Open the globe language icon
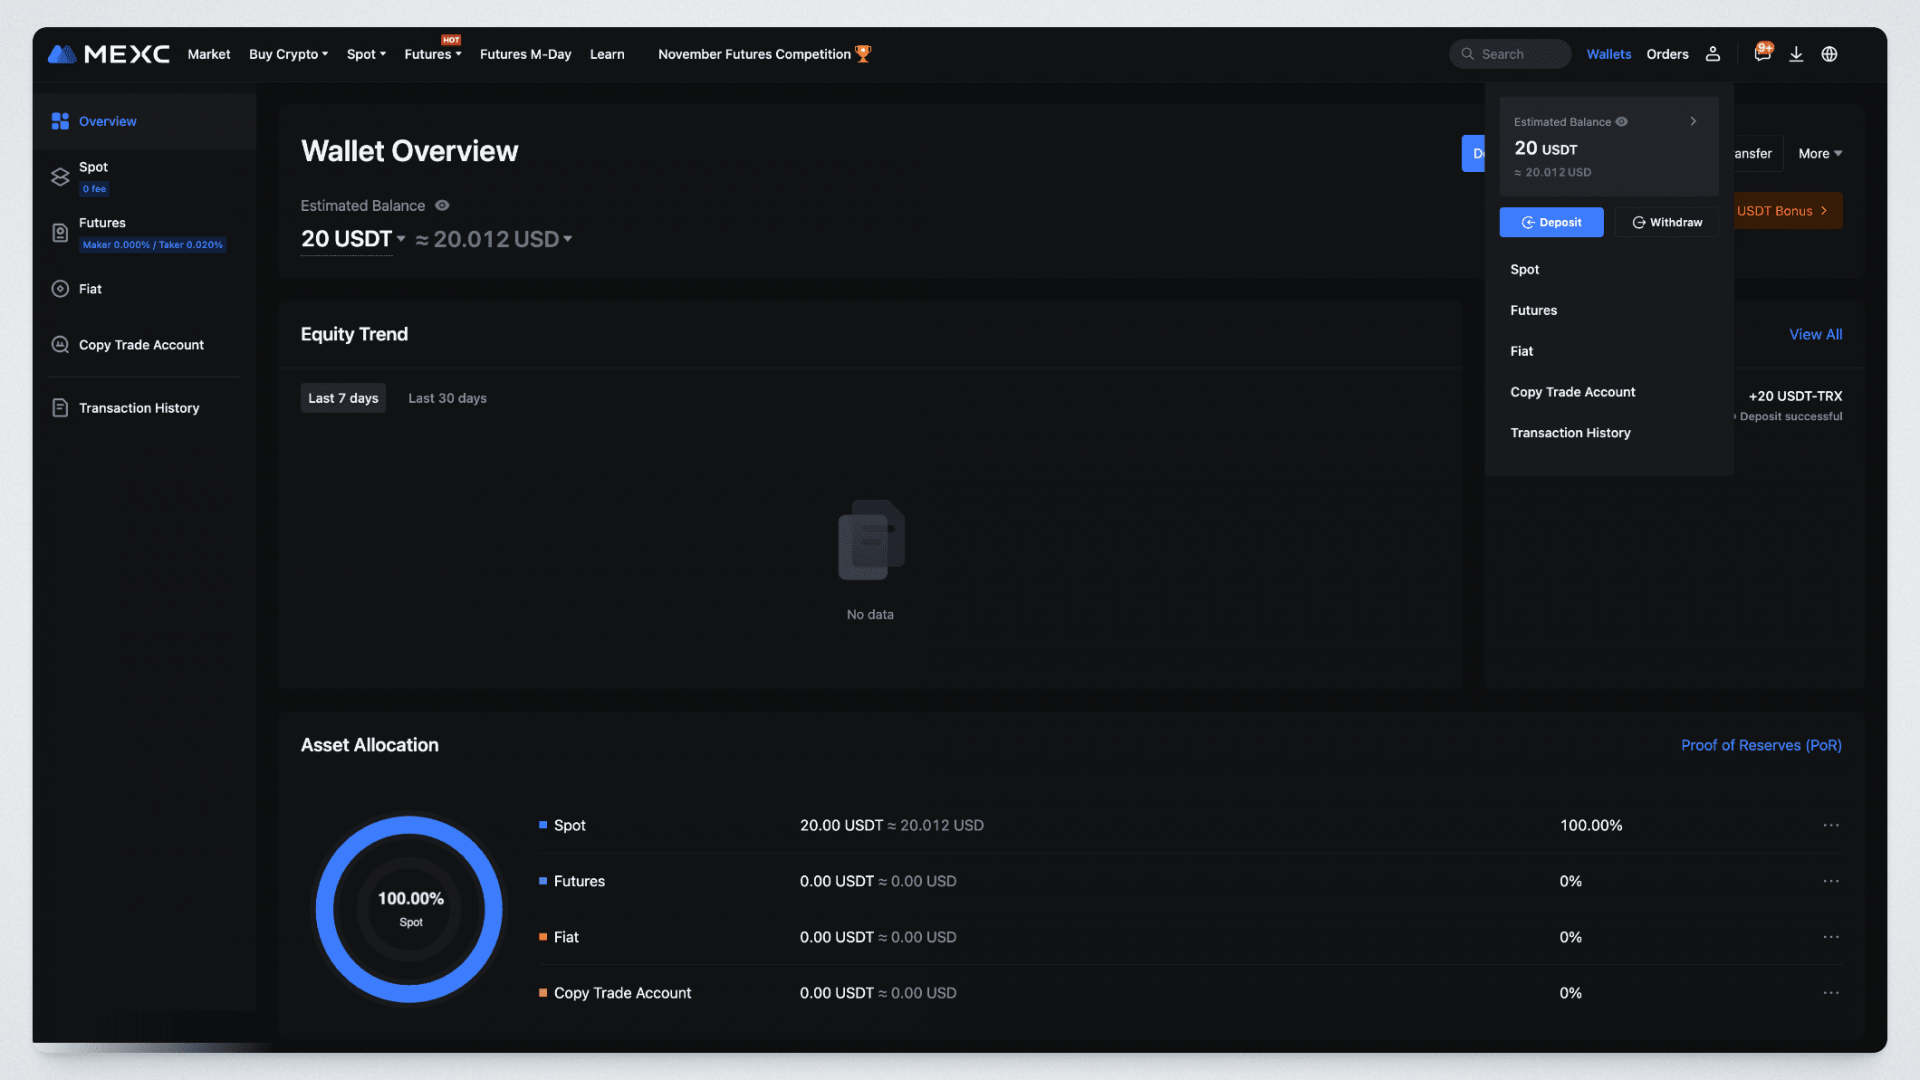The image size is (1920, 1080). pyautogui.click(x=1829, y=54)
